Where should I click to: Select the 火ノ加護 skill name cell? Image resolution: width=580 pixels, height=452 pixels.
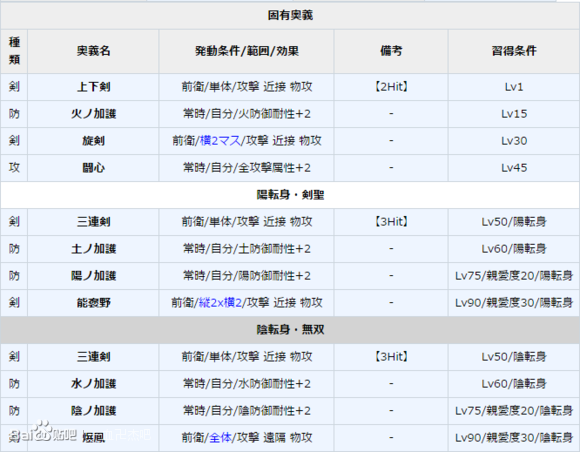pyautogui.click(x=93, y=114)
